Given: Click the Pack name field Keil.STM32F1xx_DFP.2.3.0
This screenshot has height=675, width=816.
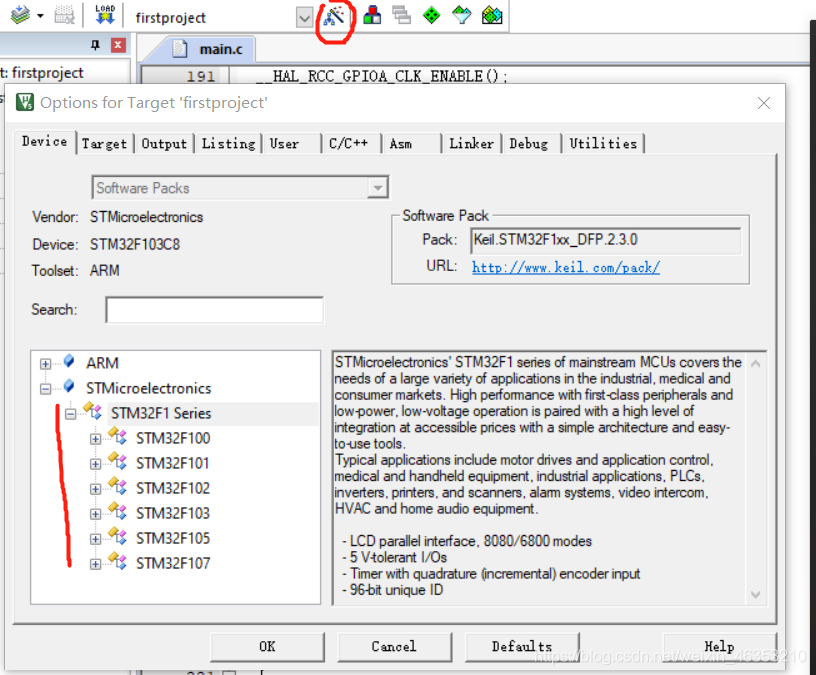Looking at the screenshot, I should [606, 240].
